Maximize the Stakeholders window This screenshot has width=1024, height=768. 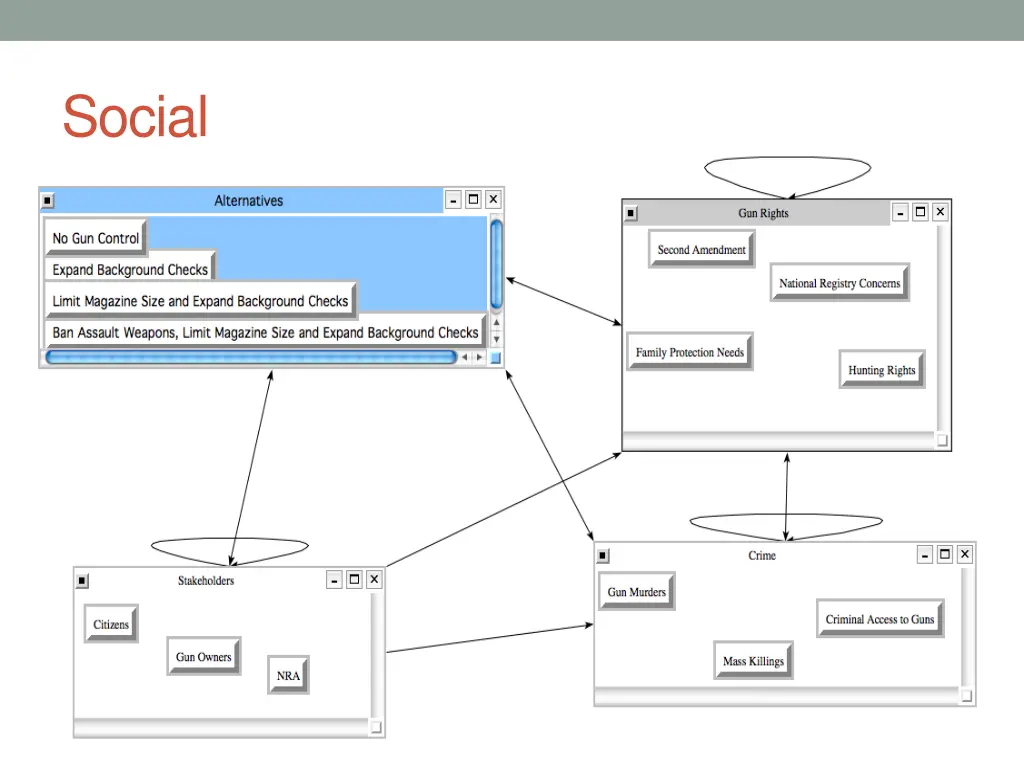pos(354,580)
